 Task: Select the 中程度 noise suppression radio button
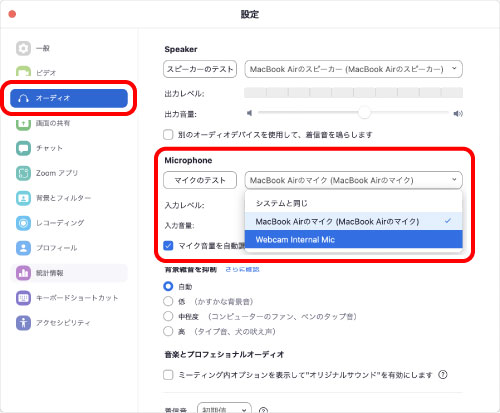(168, 316)
